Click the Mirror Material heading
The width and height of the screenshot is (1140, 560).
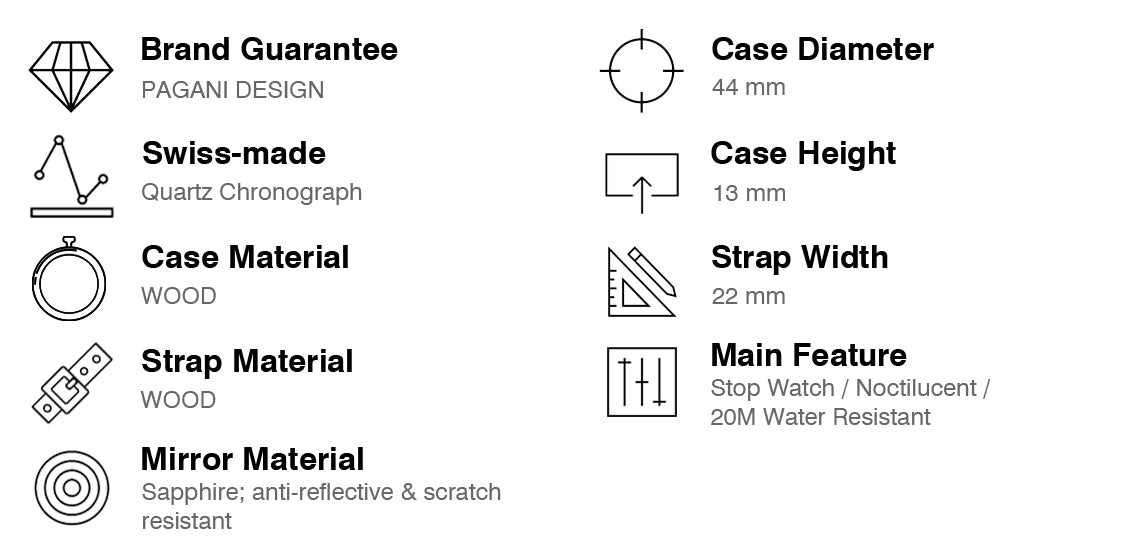[x=252, y=460]
